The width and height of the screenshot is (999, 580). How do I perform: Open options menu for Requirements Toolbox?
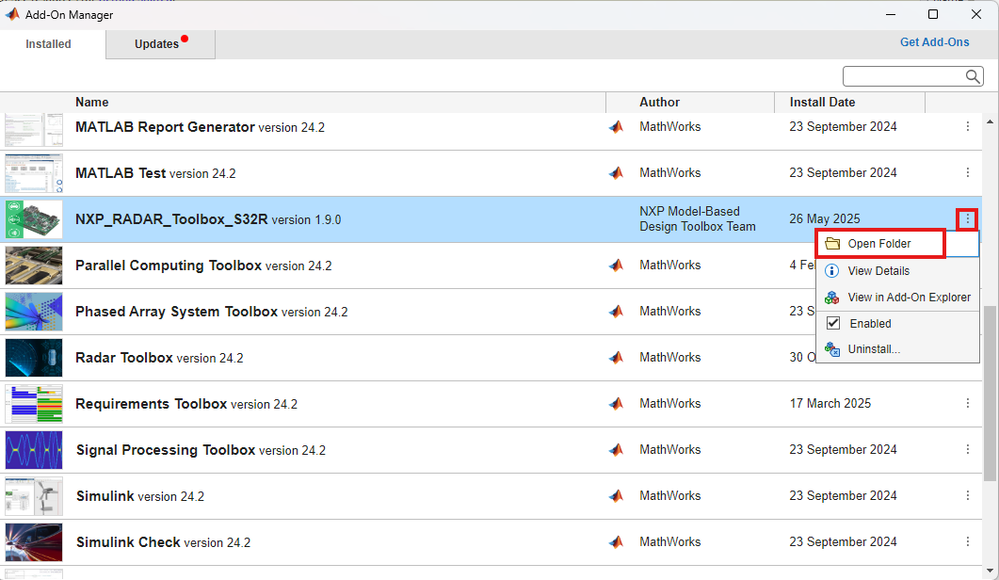967,404
